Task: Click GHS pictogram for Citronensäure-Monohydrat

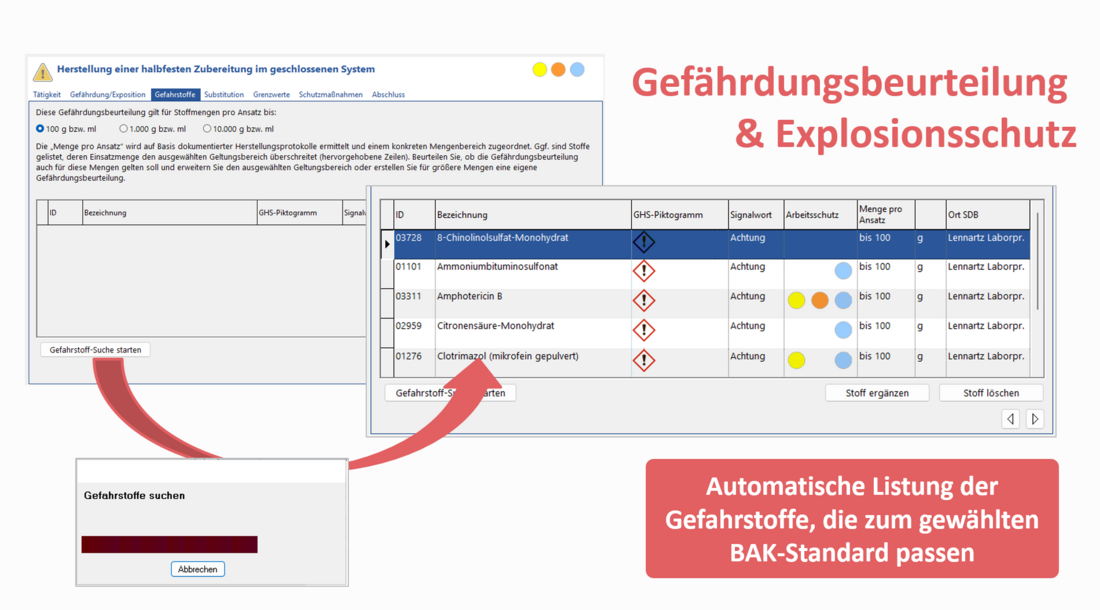Action: 644,330
